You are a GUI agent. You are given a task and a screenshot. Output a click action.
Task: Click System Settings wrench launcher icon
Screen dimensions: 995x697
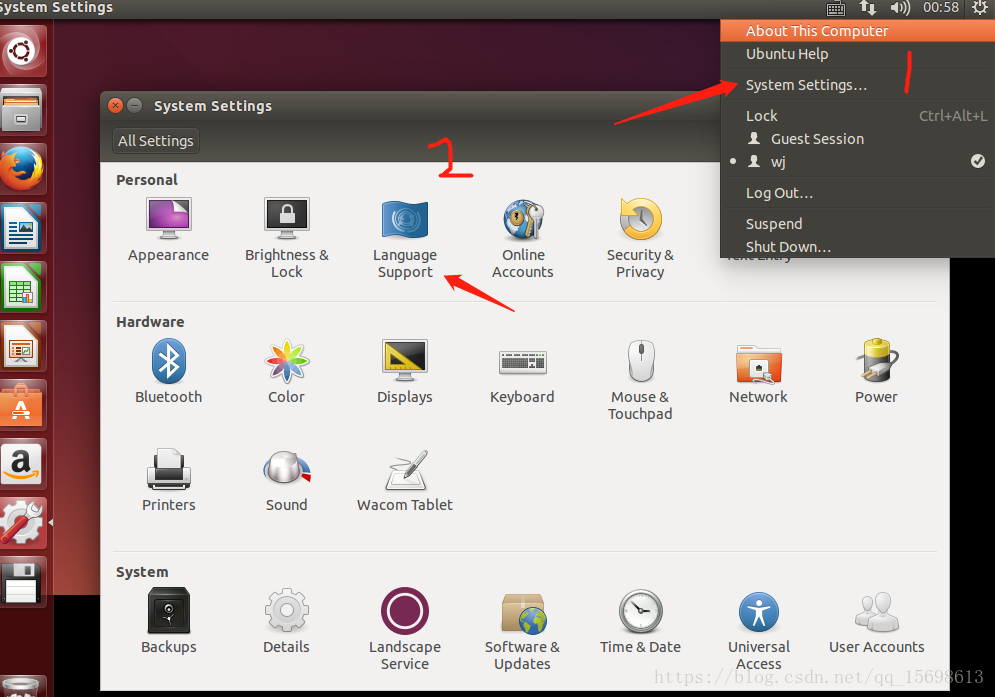(23, 523)
